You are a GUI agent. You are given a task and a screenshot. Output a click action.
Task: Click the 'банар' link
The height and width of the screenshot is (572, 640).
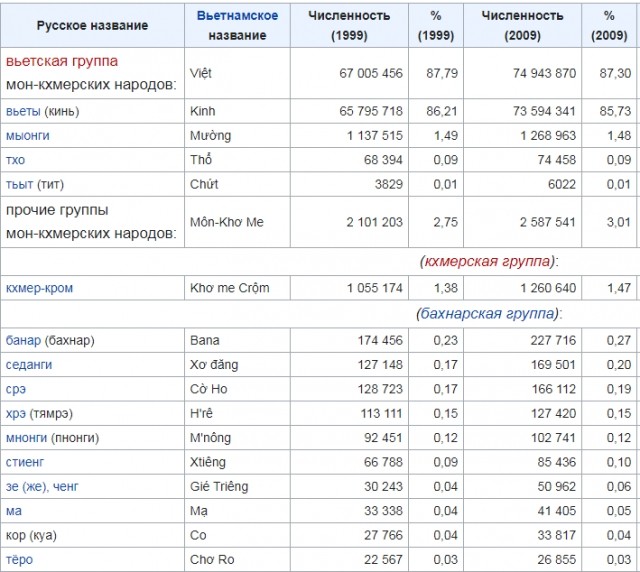23,340
